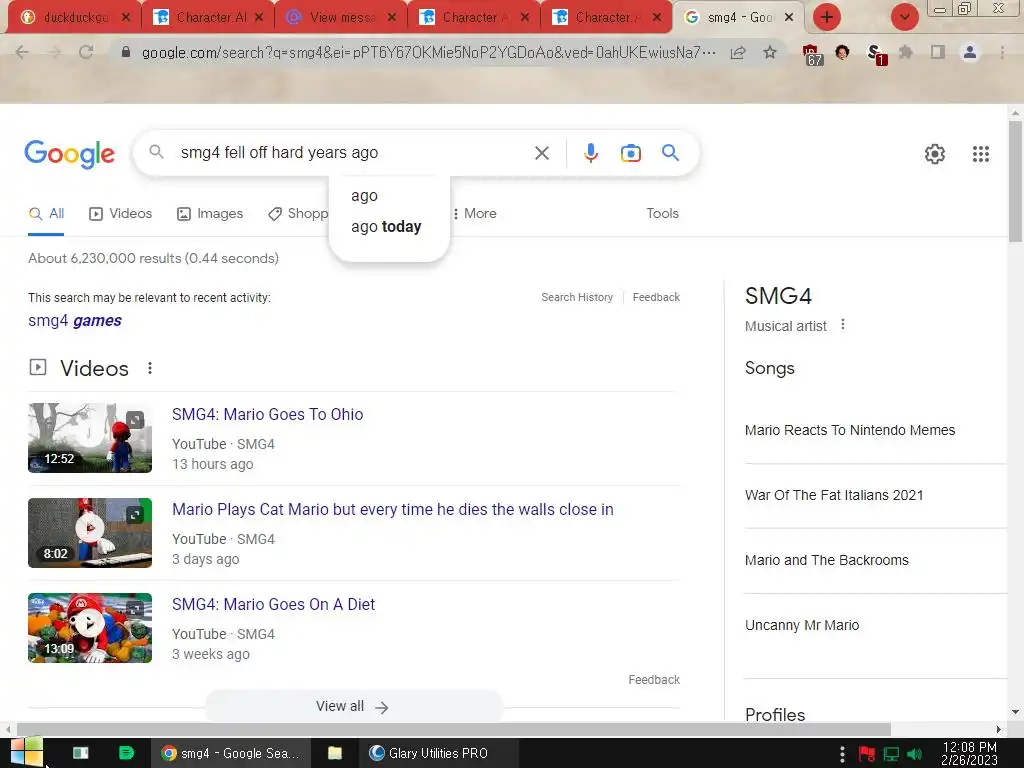Click the share page icon in address bar

click(738, 52)
